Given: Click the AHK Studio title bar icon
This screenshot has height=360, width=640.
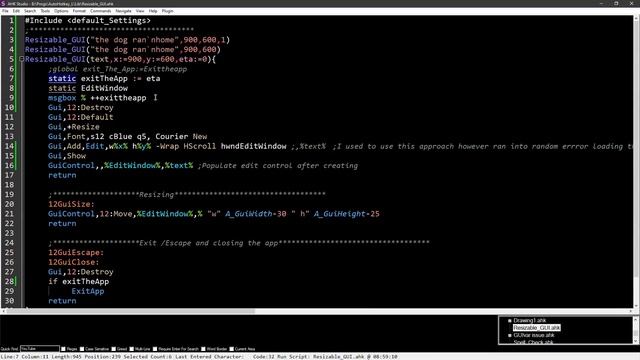Looking at the screenshot, I should point(3,3).
